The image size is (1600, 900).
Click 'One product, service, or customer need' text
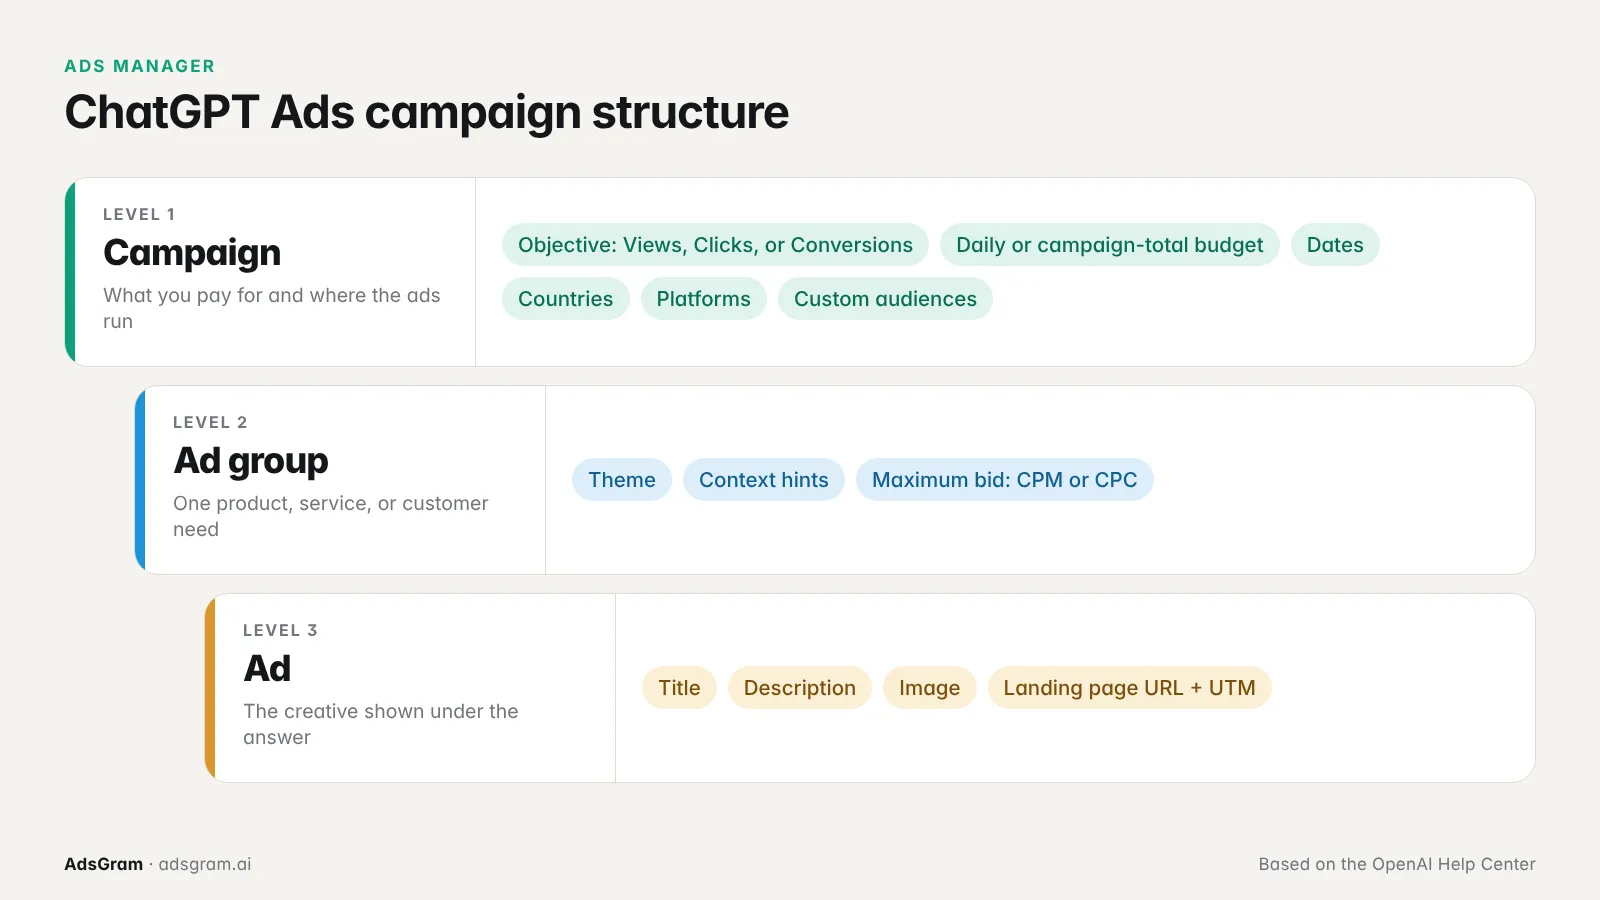[x=331, y=516]
